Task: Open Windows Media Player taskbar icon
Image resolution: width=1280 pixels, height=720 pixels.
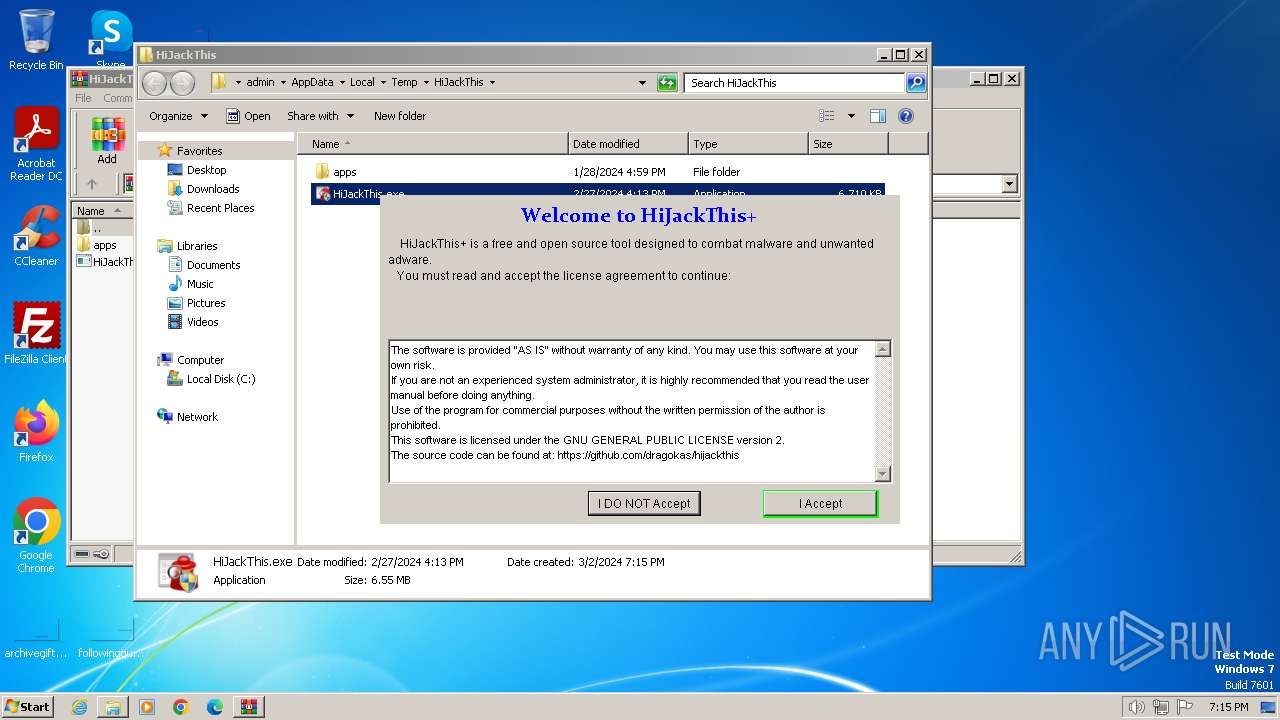Action: pos(147,707)
